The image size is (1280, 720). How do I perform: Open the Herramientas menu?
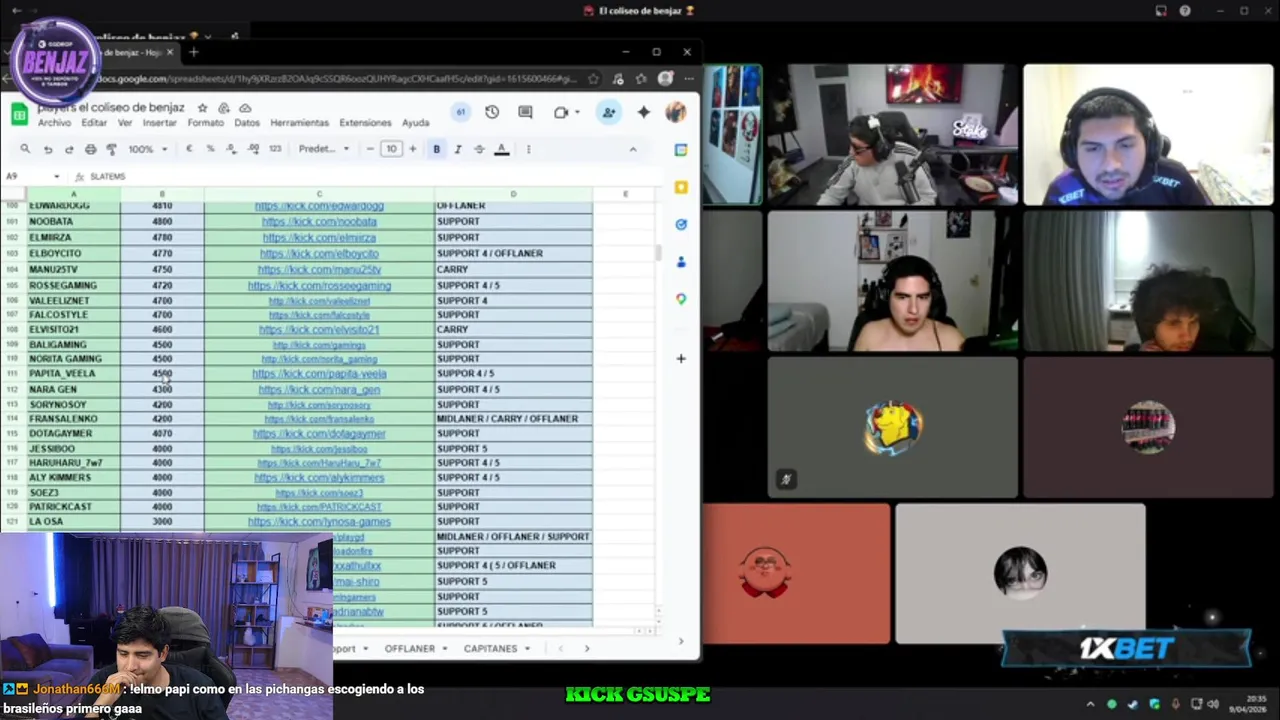[299, 123]
